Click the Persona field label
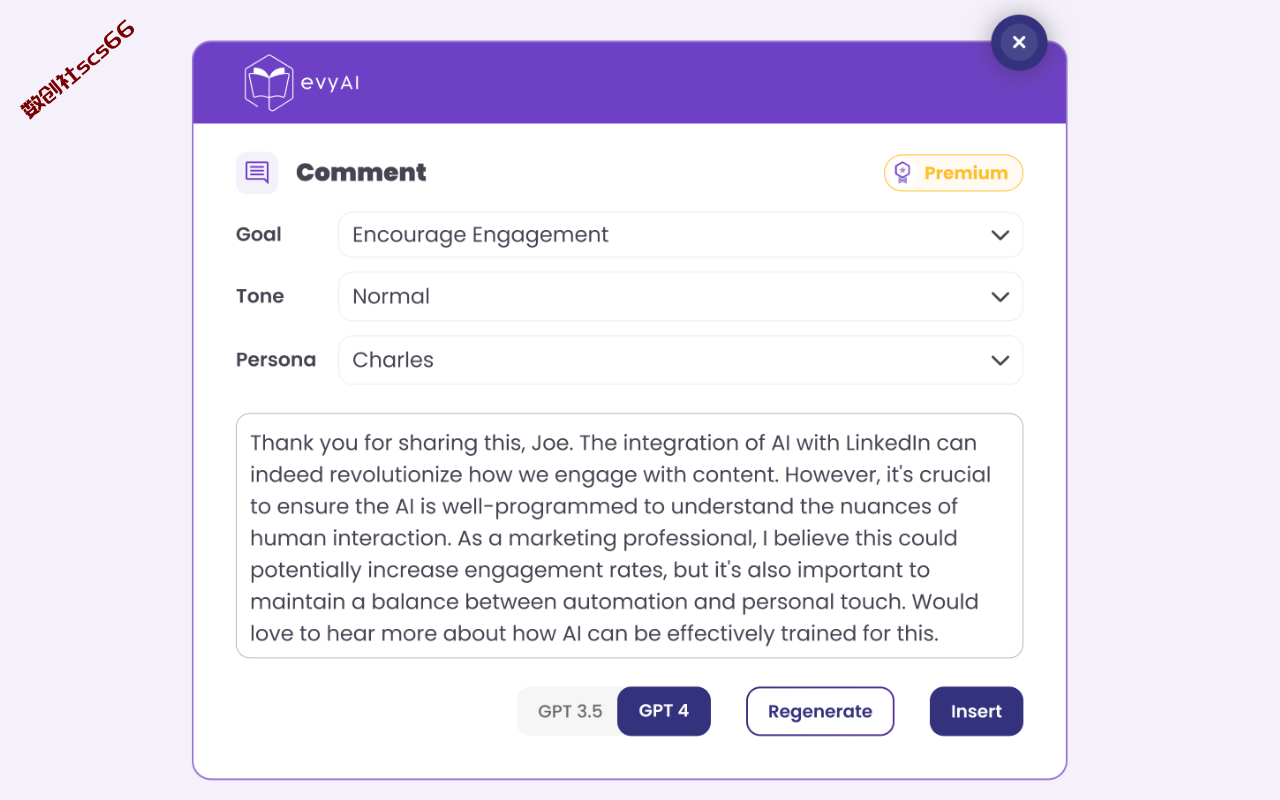1280x800 pixels. click(276, 359)
